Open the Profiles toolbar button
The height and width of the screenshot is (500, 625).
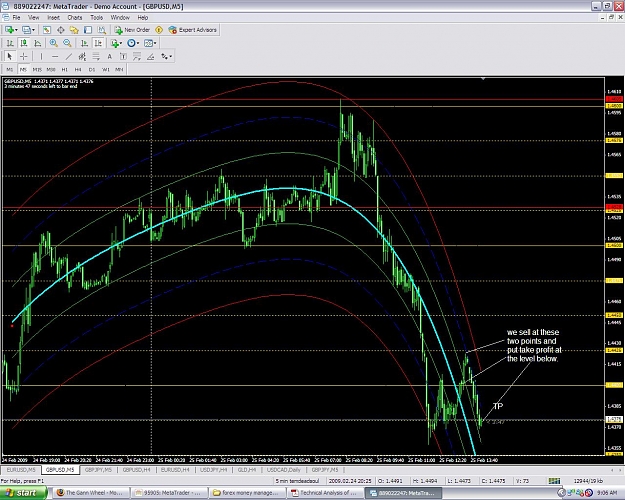click(x=26, y=30)
